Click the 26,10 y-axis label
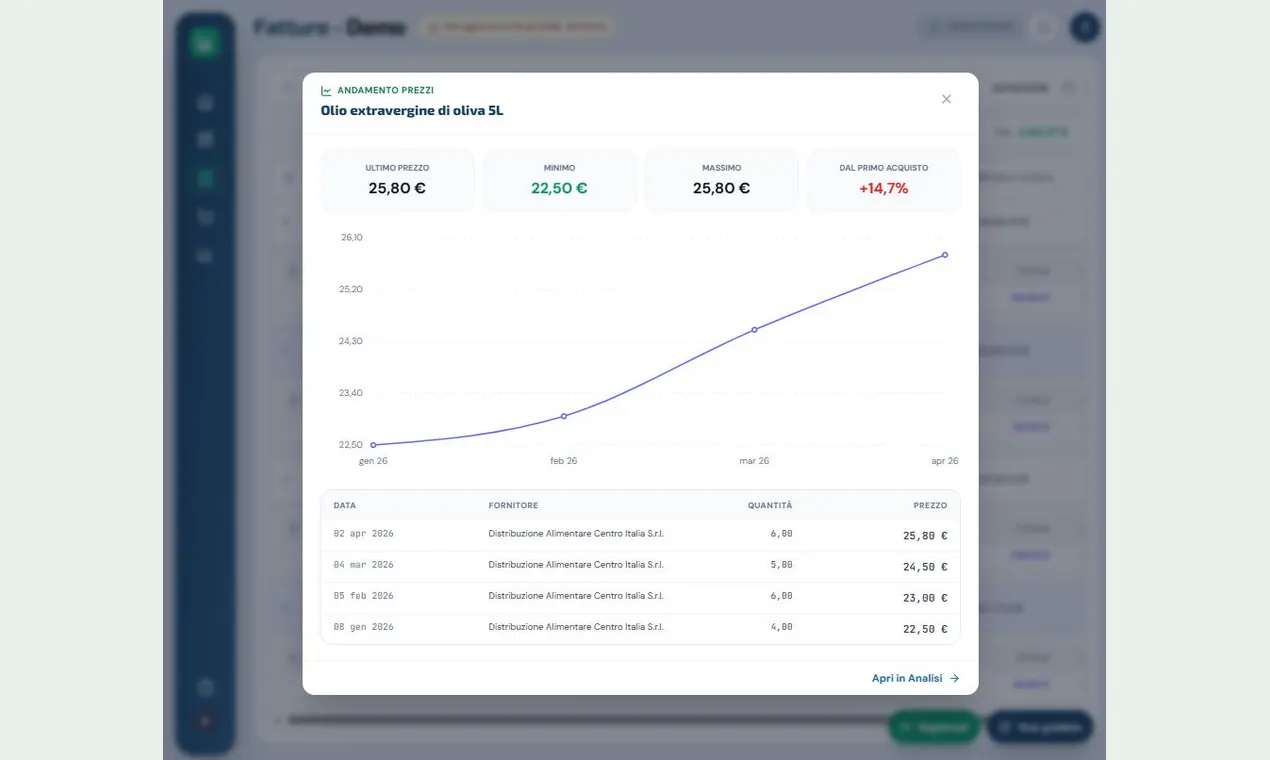 352,238
